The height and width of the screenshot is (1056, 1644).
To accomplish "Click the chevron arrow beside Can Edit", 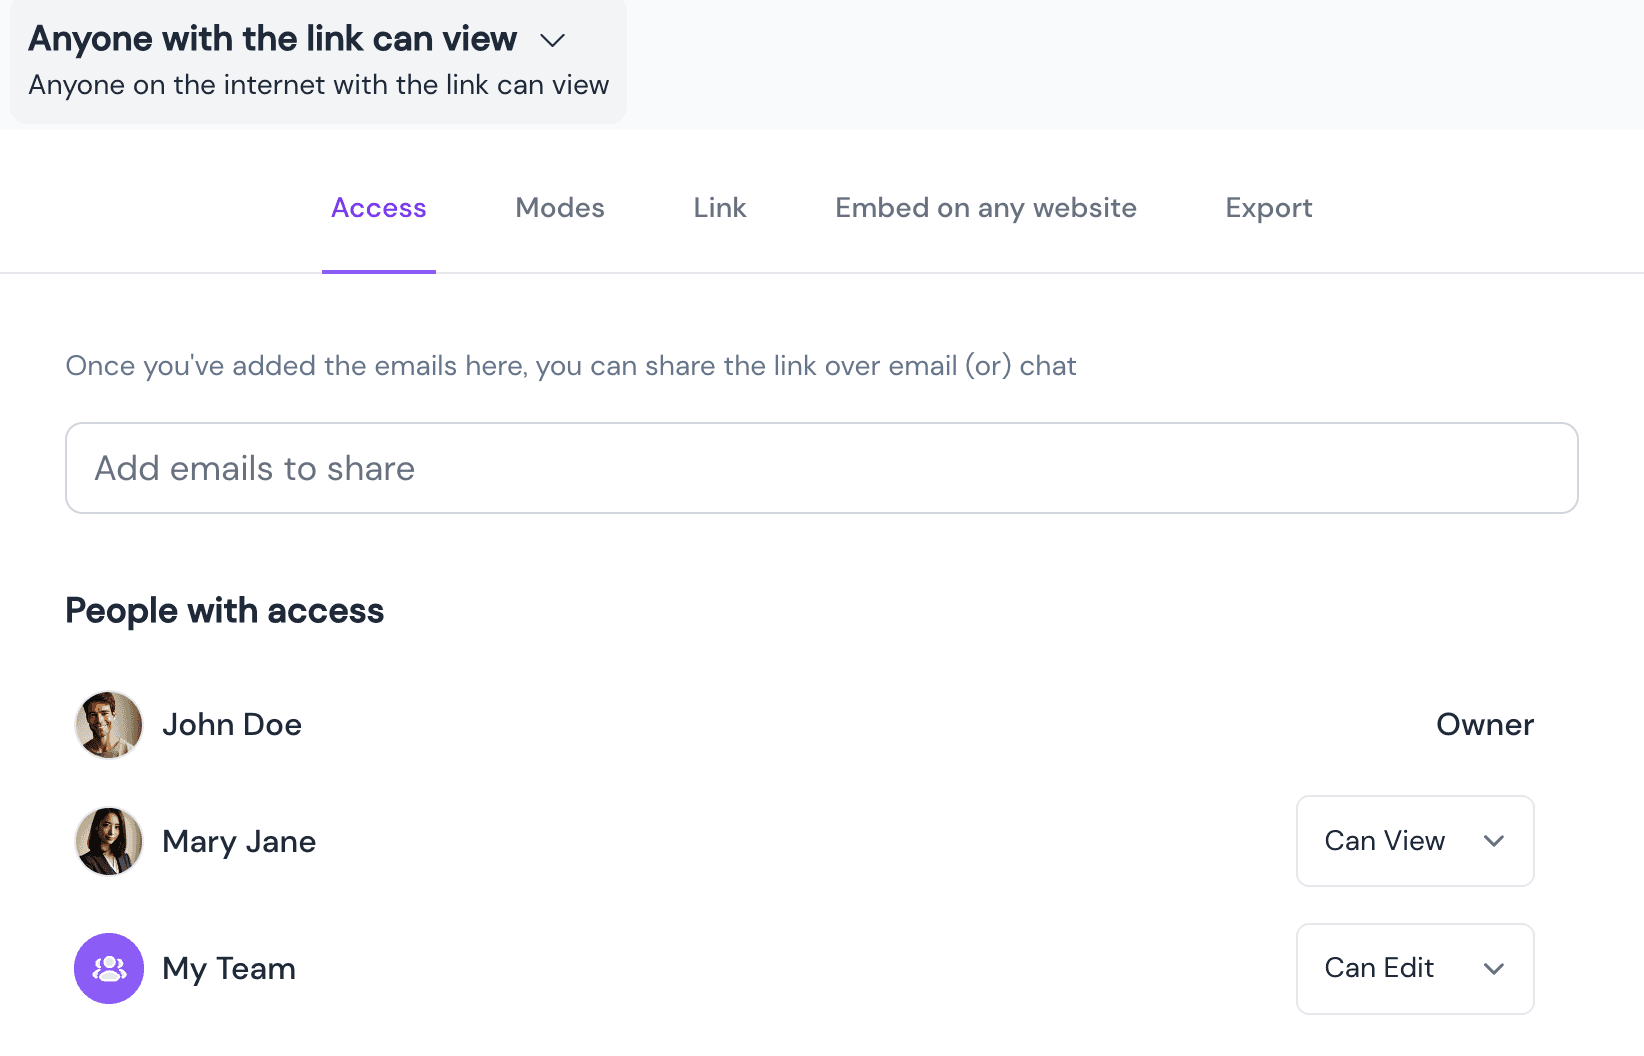I will coord(1493,968).
